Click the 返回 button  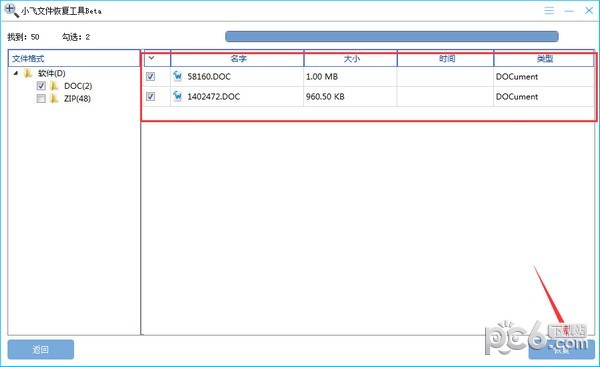point(41,349)
